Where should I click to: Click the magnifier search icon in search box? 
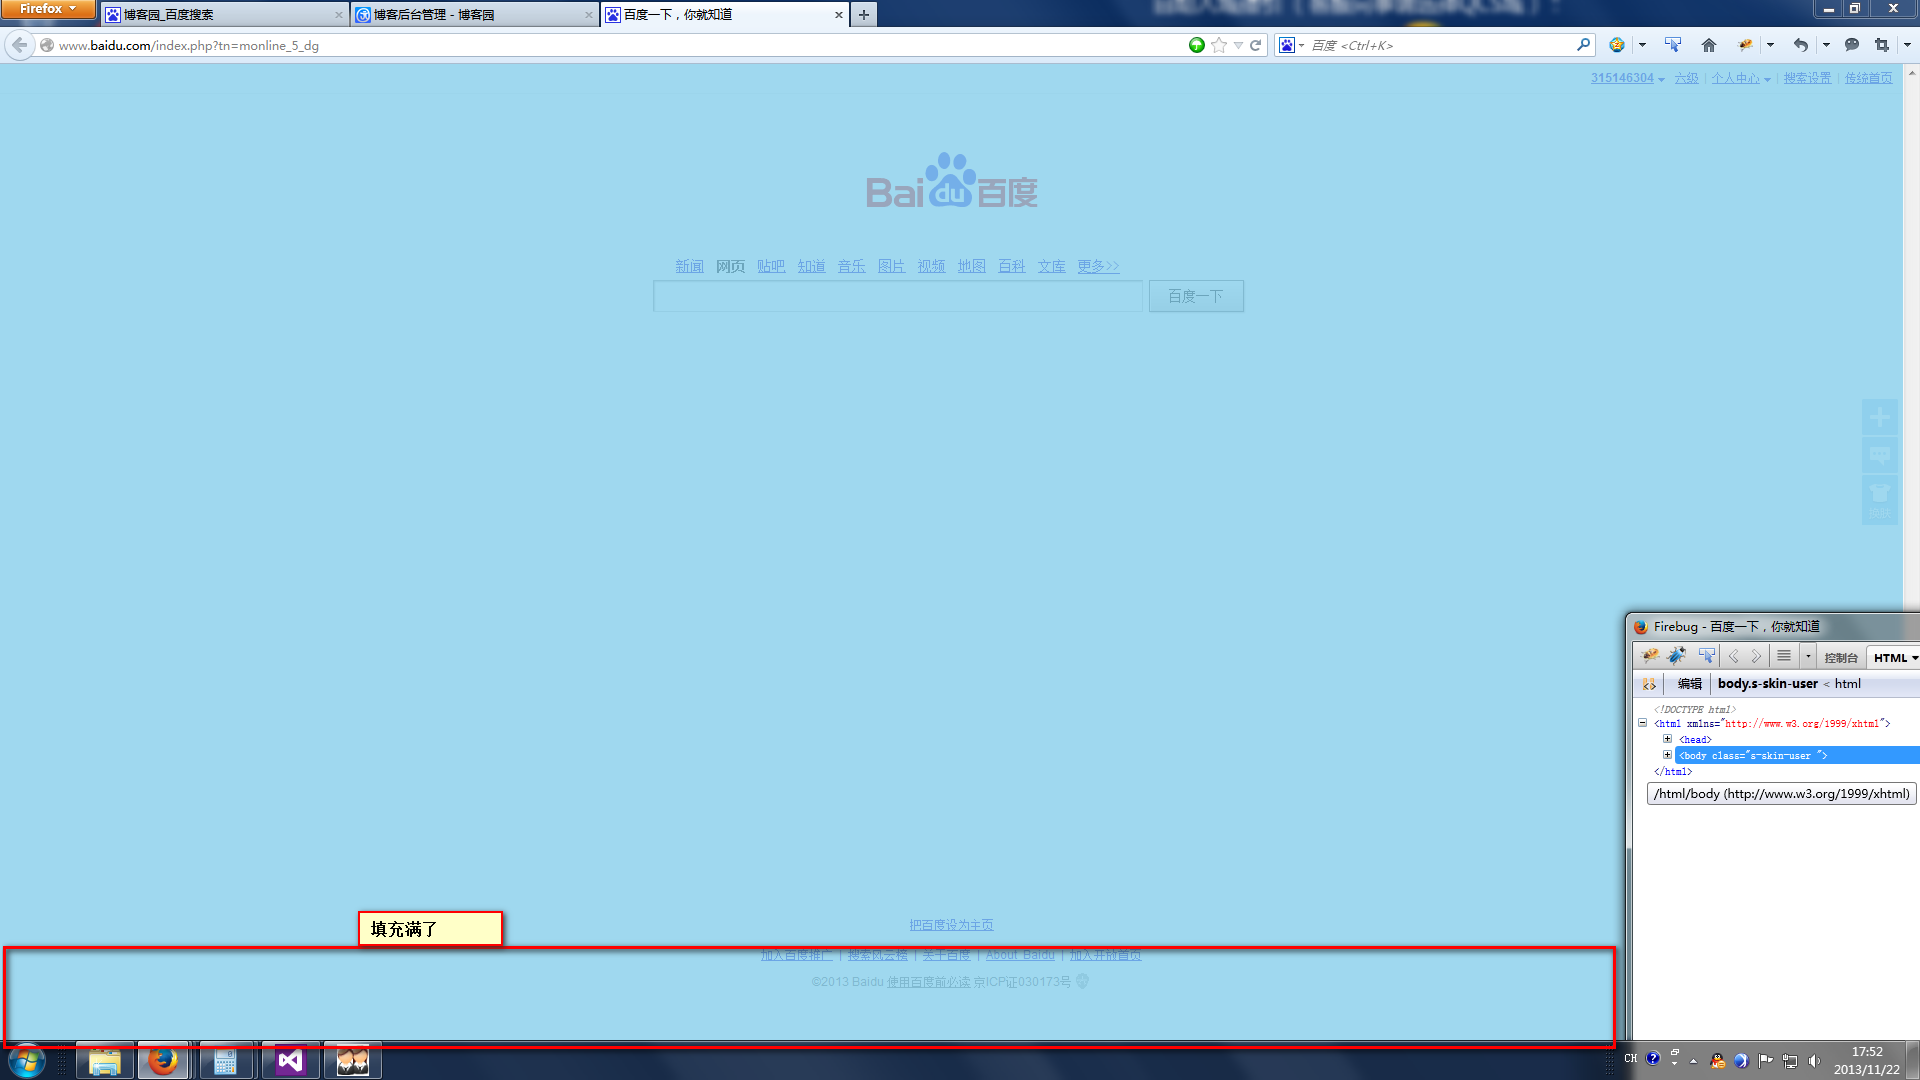click(x=1583, y=45)
